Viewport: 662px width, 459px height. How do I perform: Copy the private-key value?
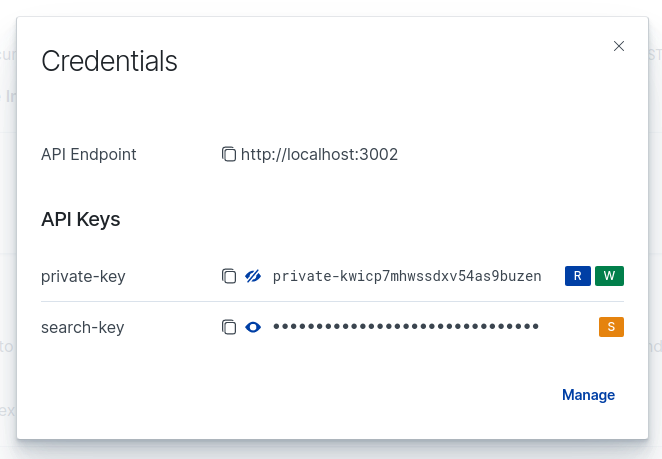[x=228, y=276]
